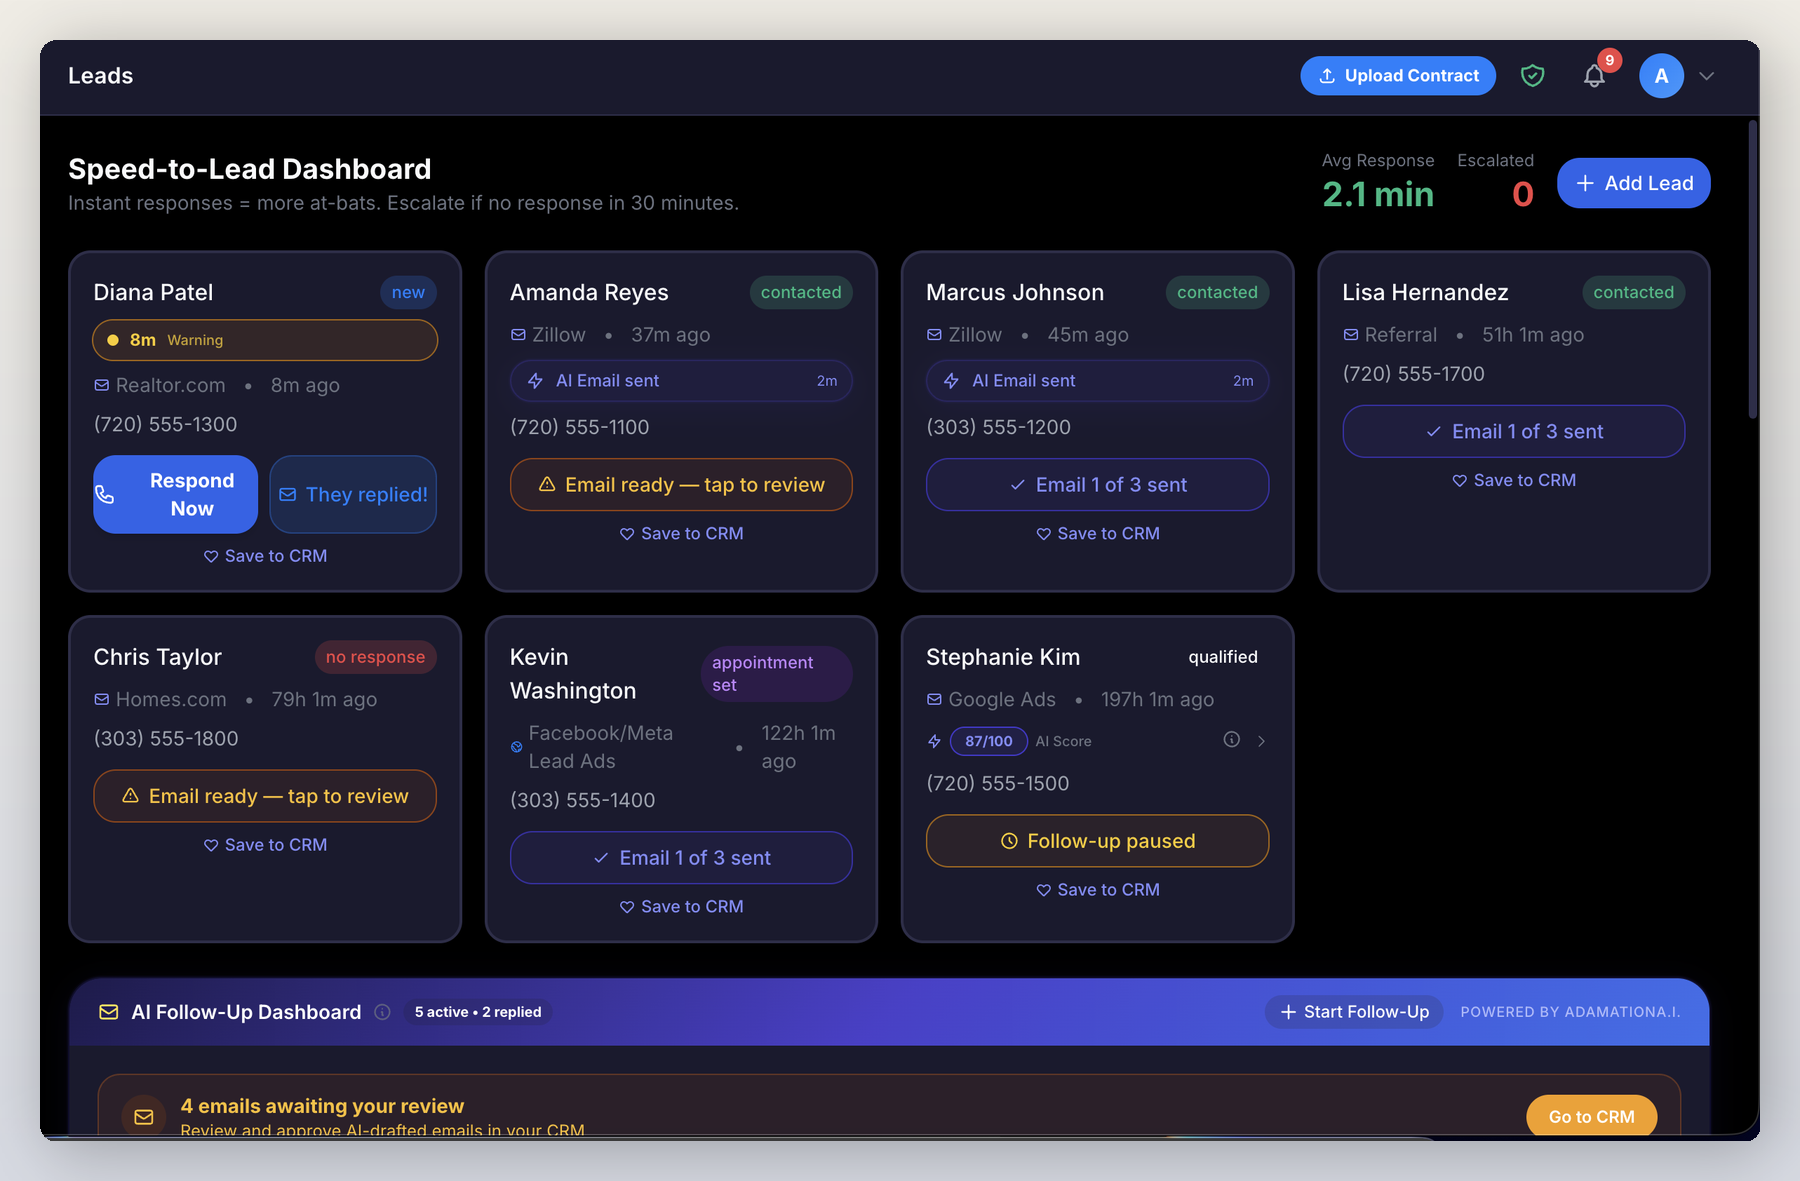Upload a contract

coord(1397,75)
